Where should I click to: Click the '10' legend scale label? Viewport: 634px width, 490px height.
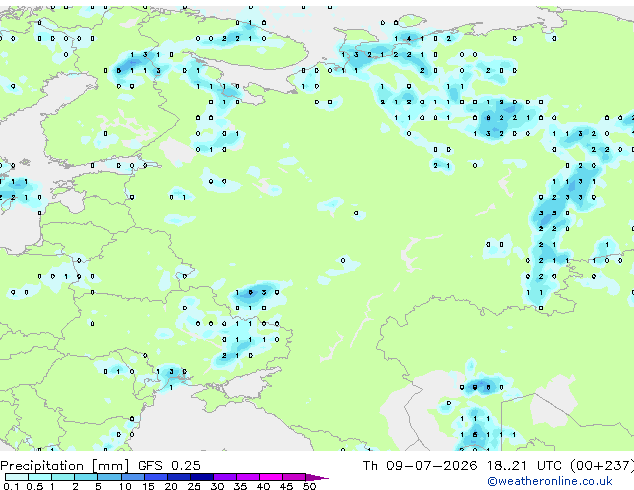[125, 486]
